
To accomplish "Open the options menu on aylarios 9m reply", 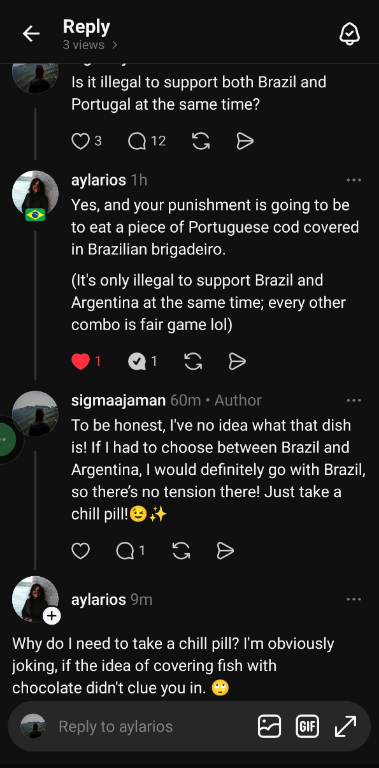I will (354, 600).
